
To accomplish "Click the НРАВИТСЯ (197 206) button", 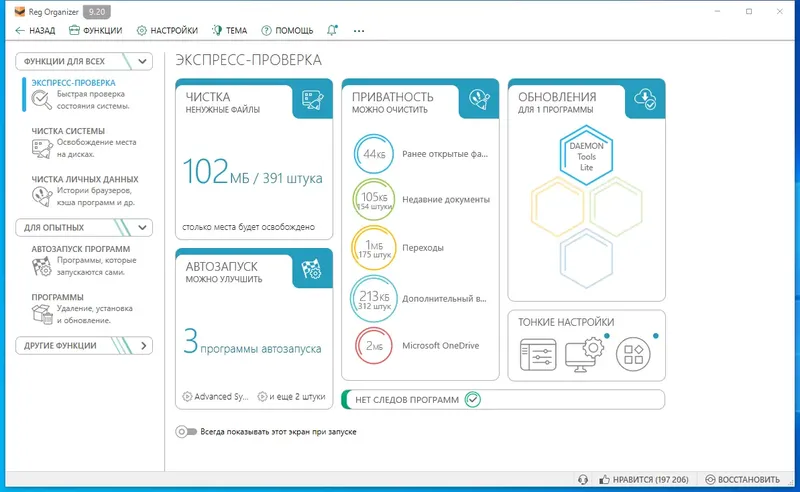I will [644, 480].
